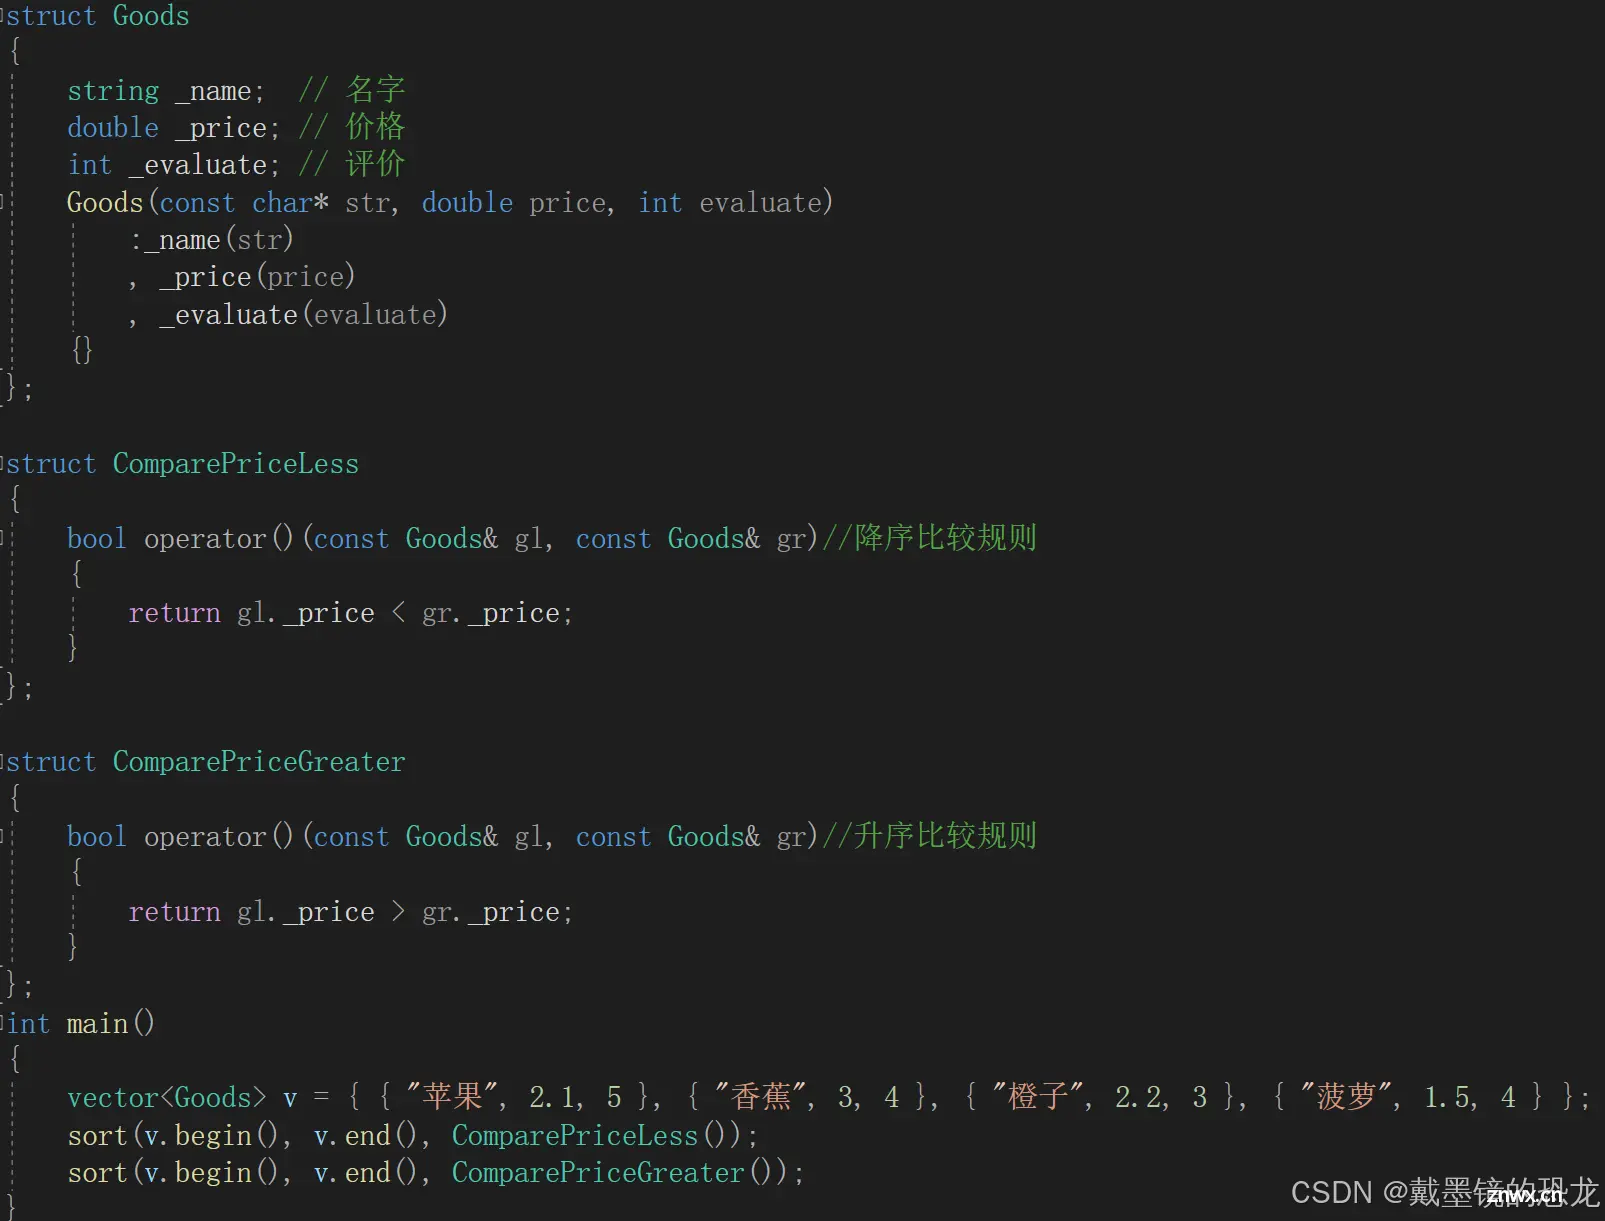Screen dimensions: 1605x1221
Task: Click the comment // 评价
Action: 352,164
